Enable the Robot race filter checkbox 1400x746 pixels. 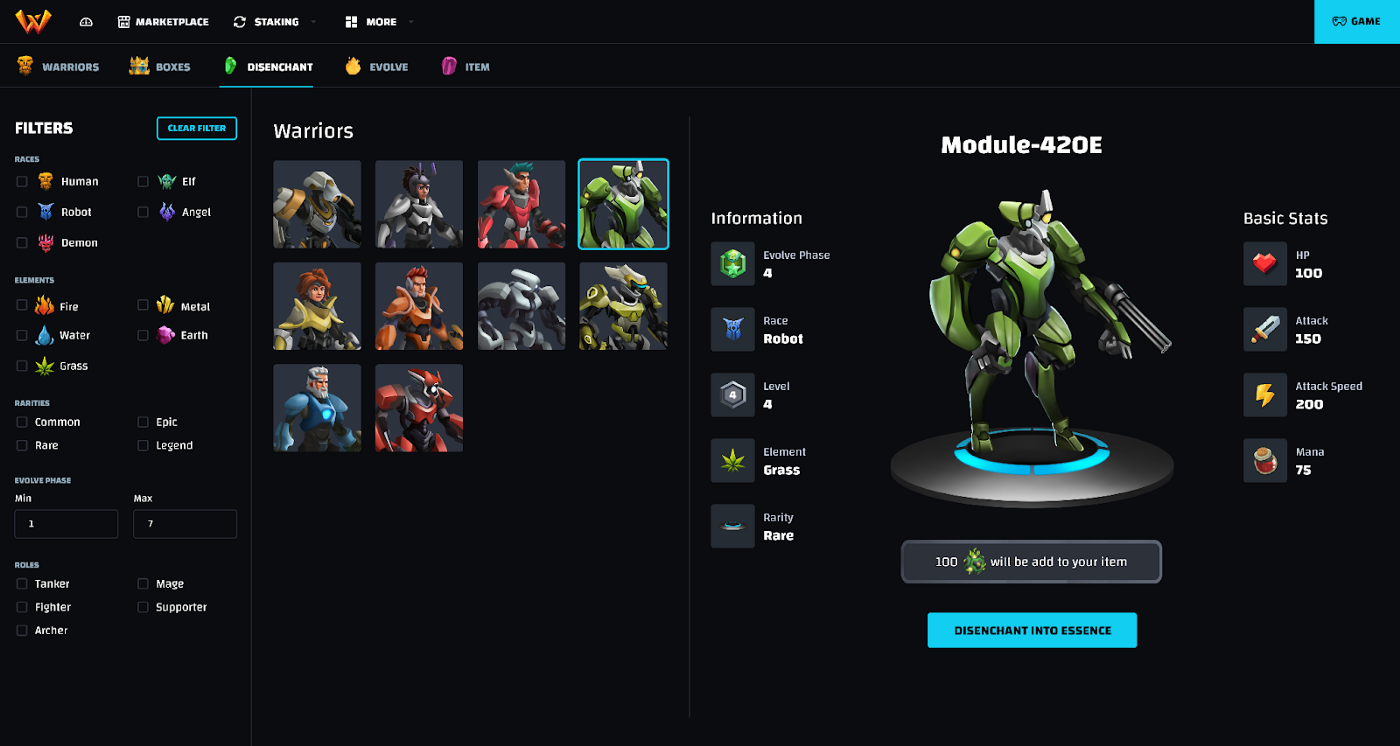(22, 212)
